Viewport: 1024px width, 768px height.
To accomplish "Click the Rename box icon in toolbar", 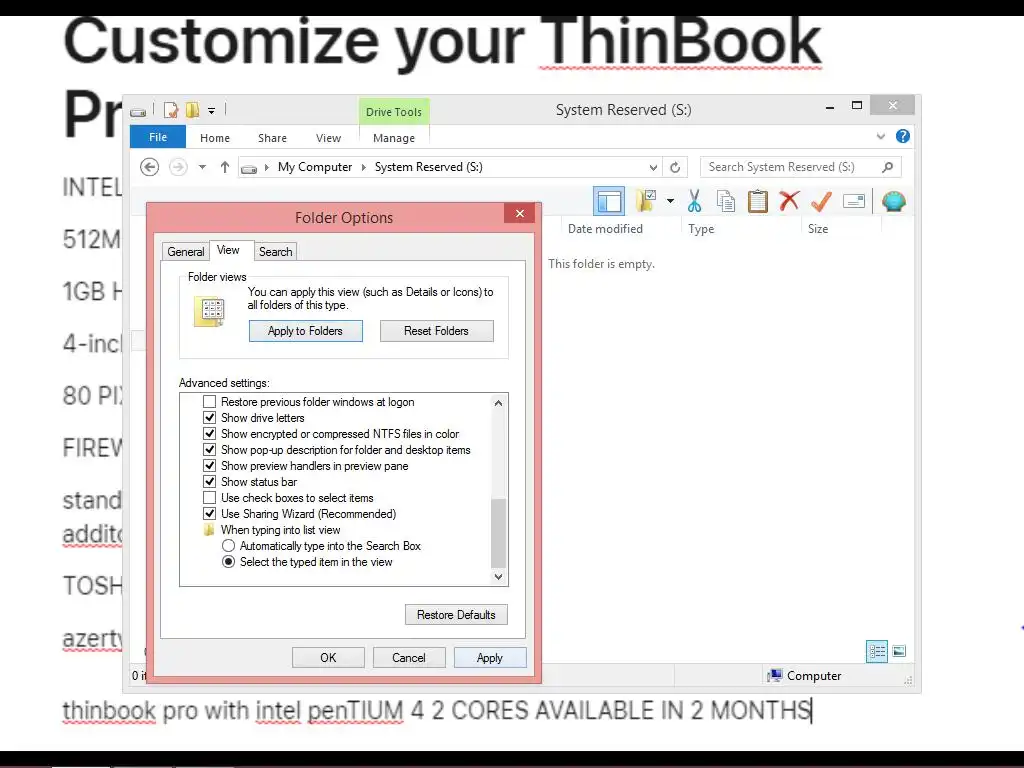I will click(854, 201).
